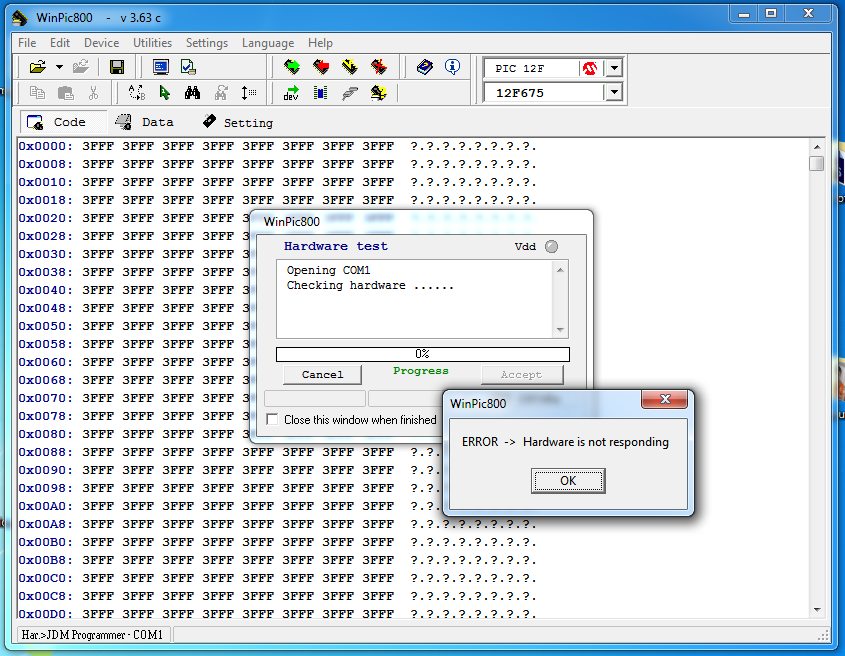Screen dimensions: 845x656
Task: Click the address 0x0000: in code view
Action: (46, 146)
